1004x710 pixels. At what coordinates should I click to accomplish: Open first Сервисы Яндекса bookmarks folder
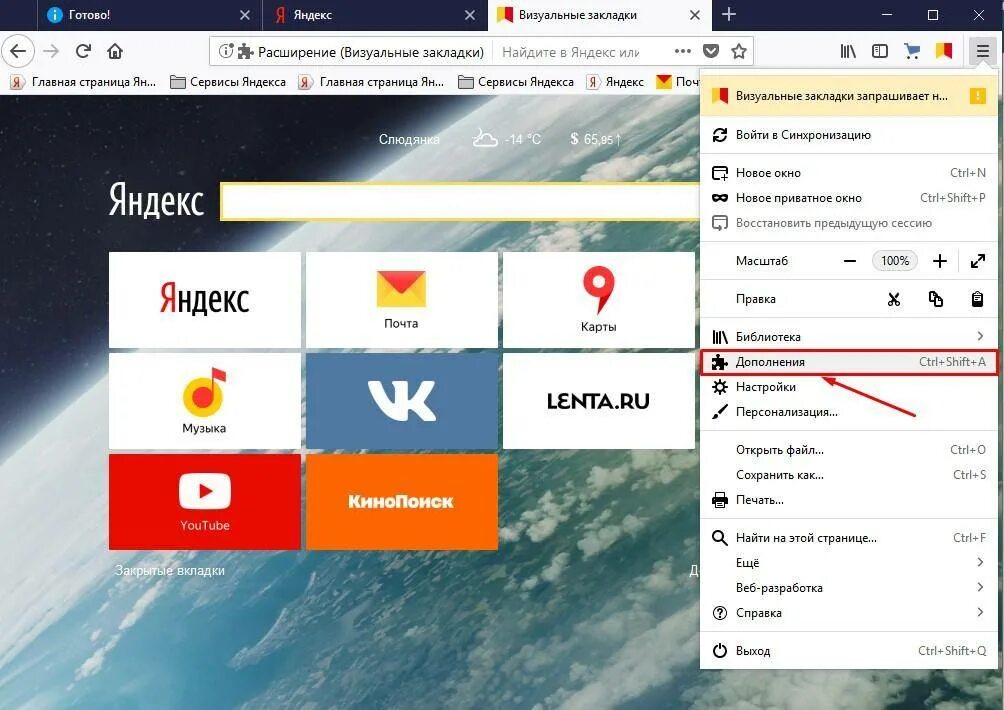tap(228, 82)
